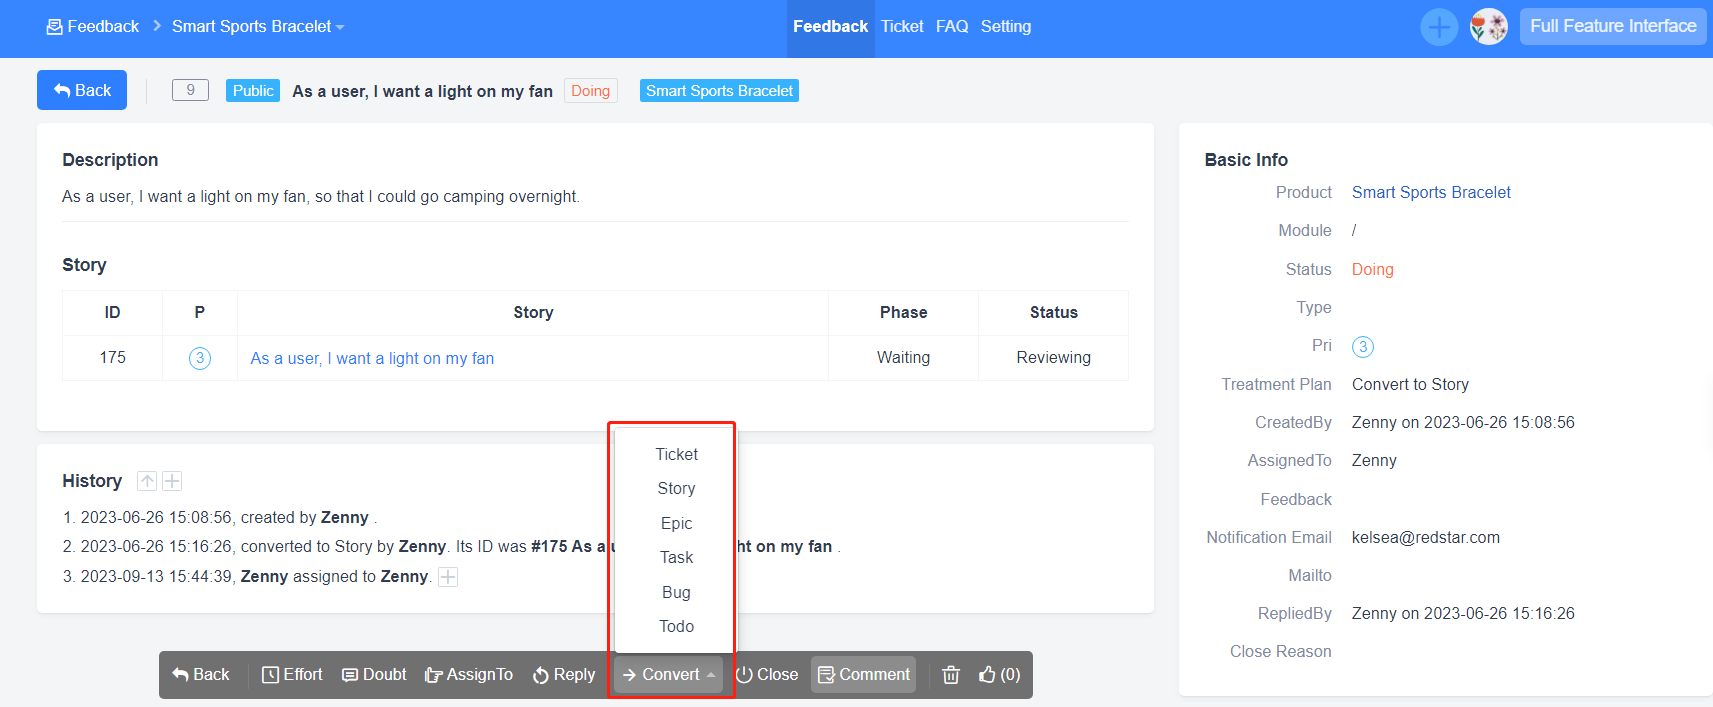Click the Doubt icon in action bar
The width and height of the screenshot is (1713, 707).
[350, 675]
